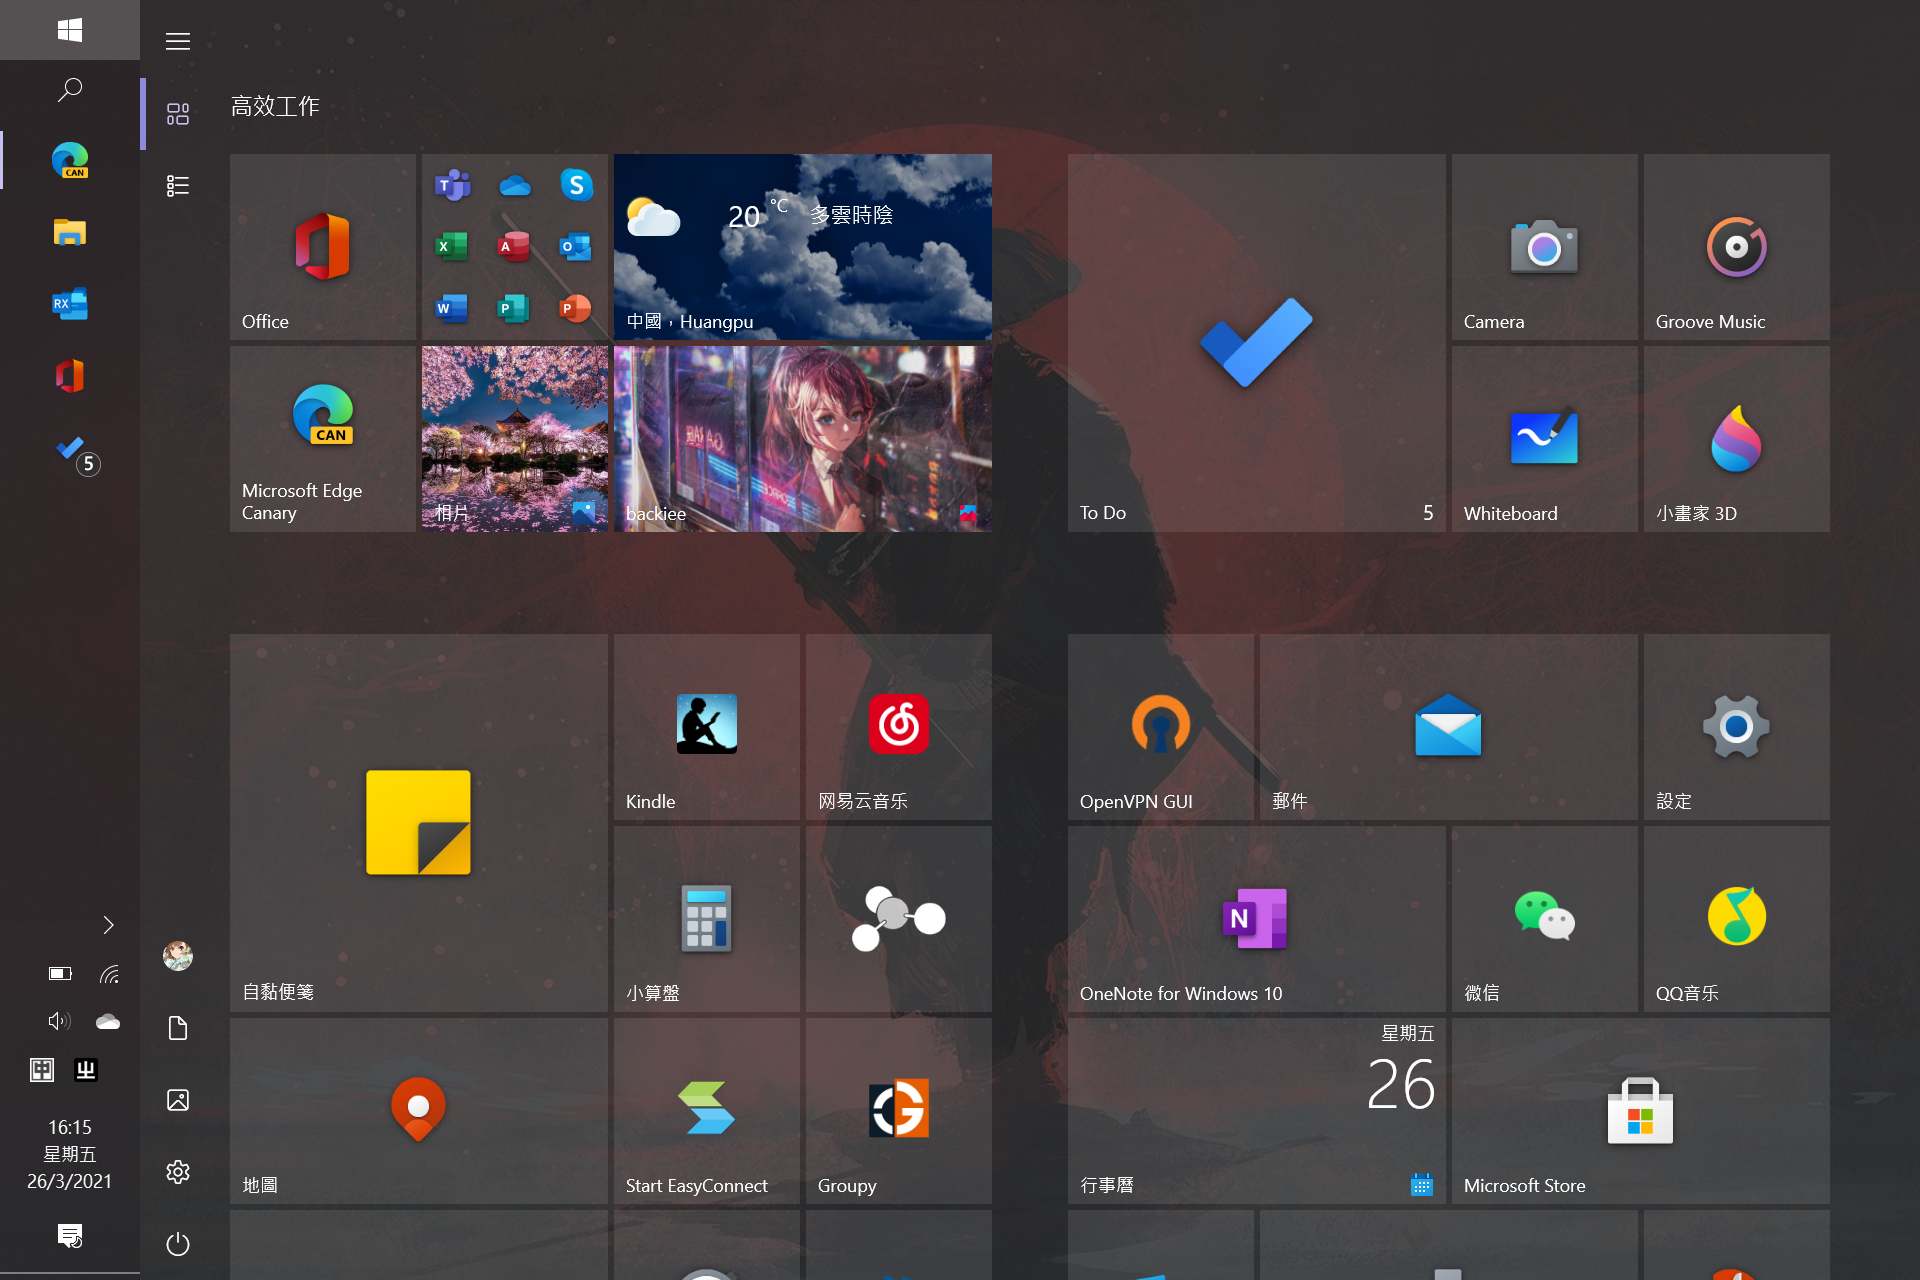Launch the QQ音乐 tile
Image resolution: width=1920 pixels, height=1280 pixels.
tap(1736, 918)
